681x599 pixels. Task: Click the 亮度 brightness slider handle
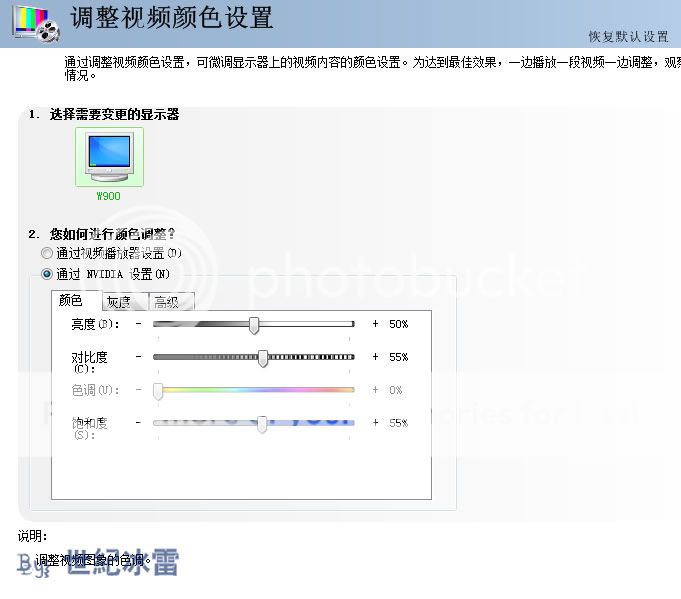tap(254, 324)
